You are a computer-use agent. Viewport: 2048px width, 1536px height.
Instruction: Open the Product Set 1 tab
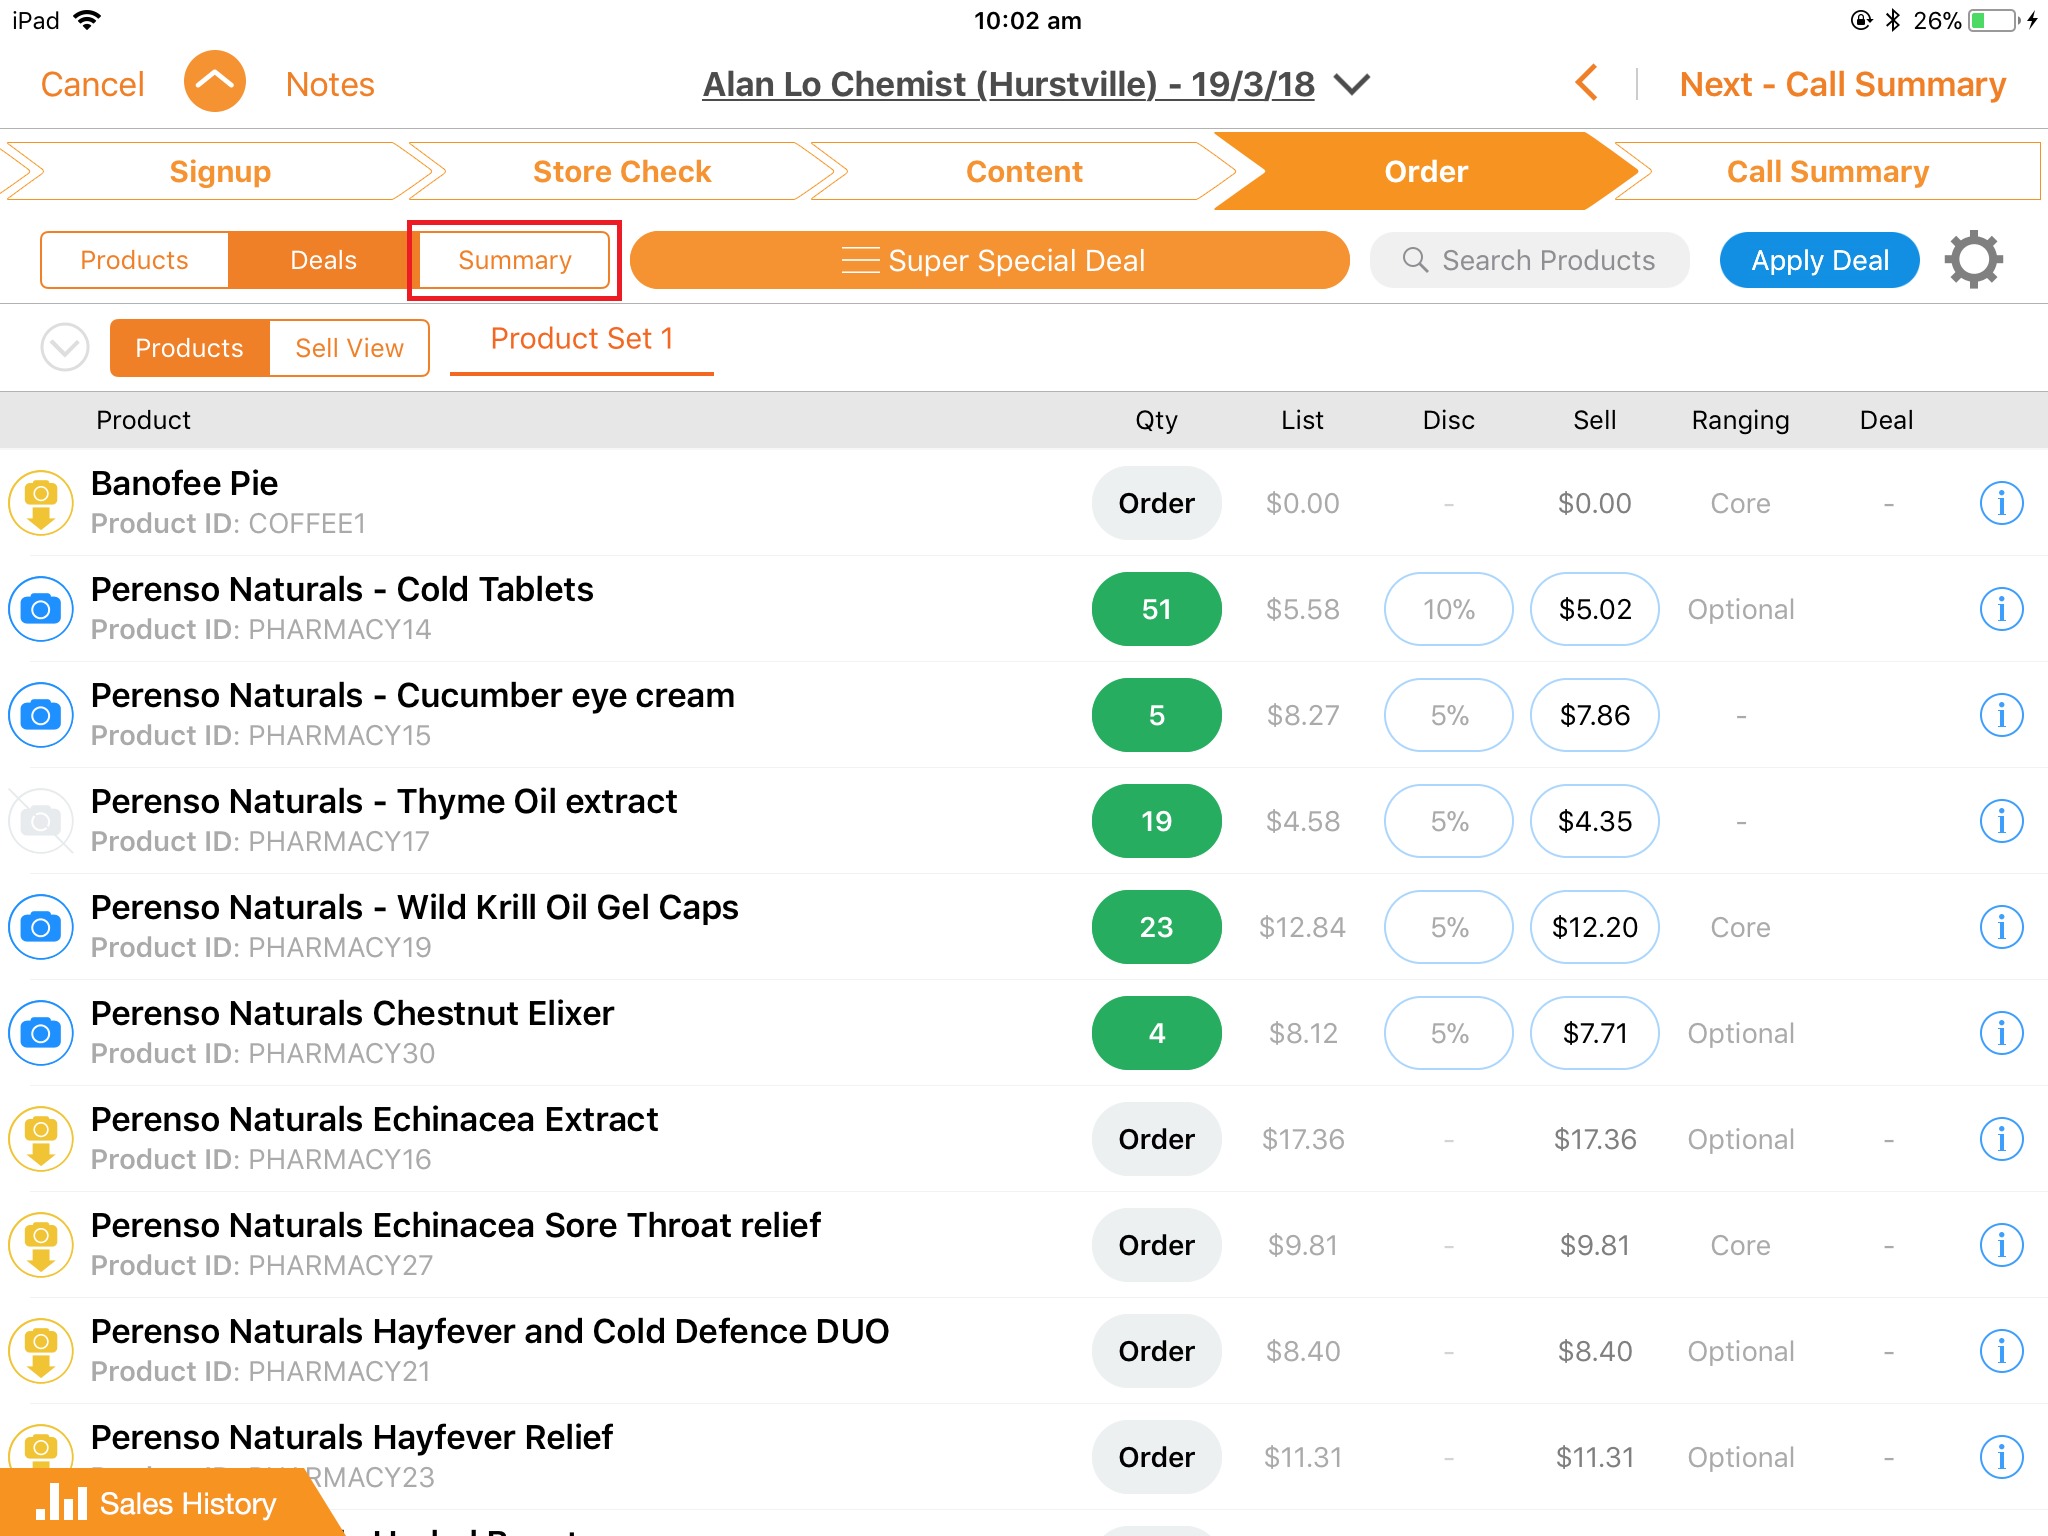(x=581, y=339)
